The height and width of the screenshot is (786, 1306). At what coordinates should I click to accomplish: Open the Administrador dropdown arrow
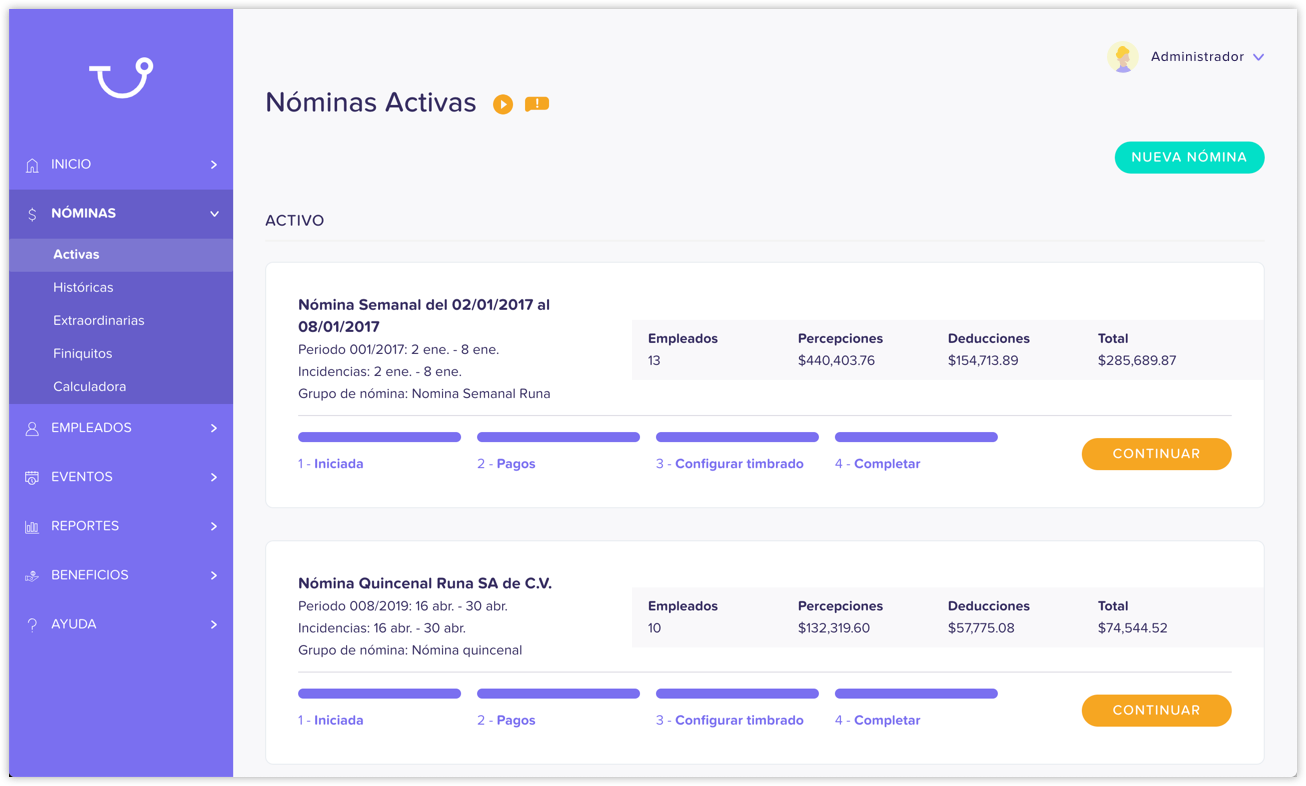(x=1258, y=57)
